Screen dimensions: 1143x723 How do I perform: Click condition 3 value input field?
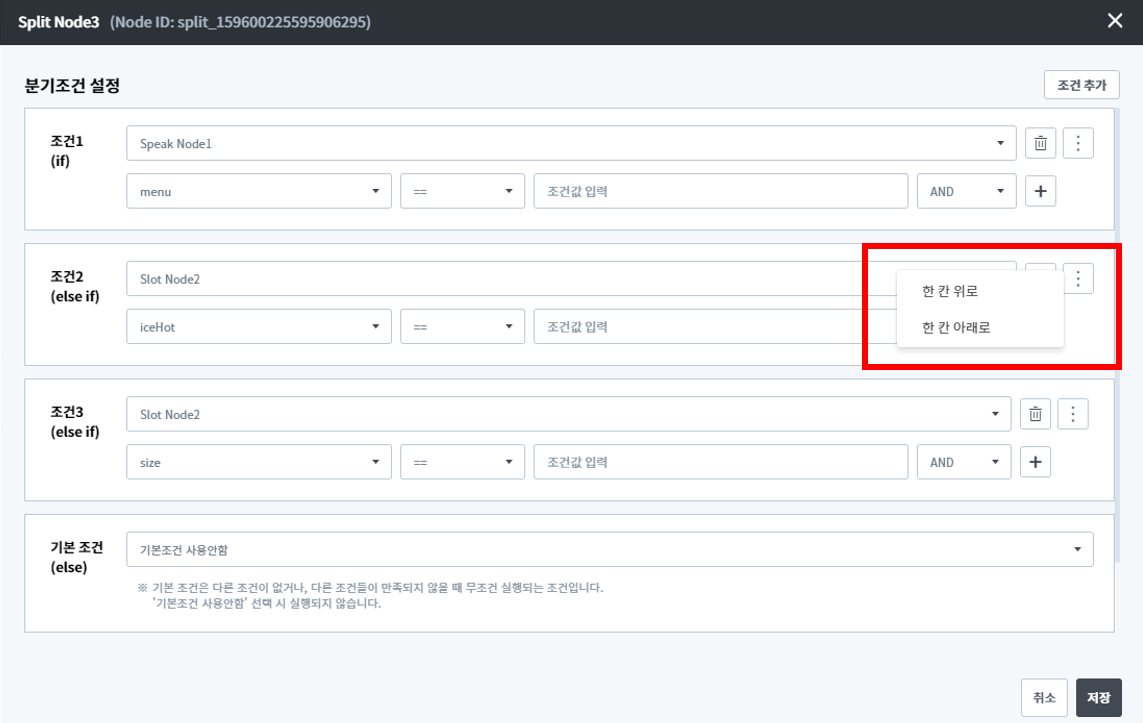720,462
